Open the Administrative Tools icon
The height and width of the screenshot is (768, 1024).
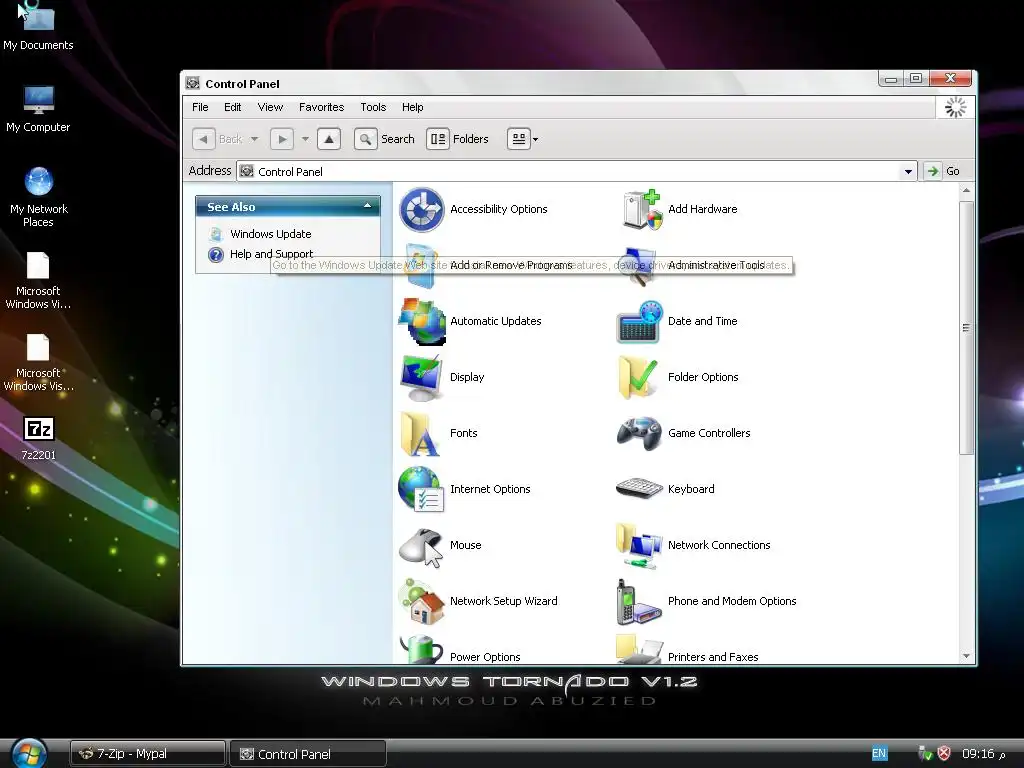coord(638,266)
